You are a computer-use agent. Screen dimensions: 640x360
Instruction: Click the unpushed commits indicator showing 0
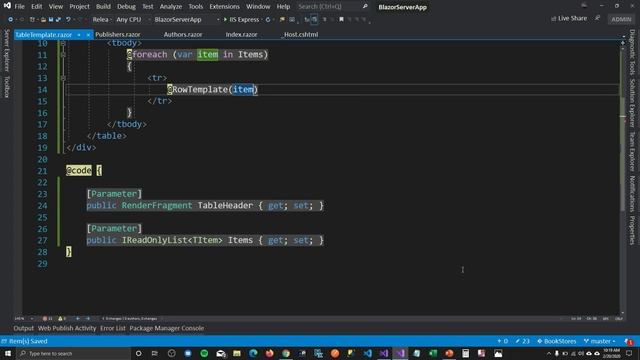(502, 341)
